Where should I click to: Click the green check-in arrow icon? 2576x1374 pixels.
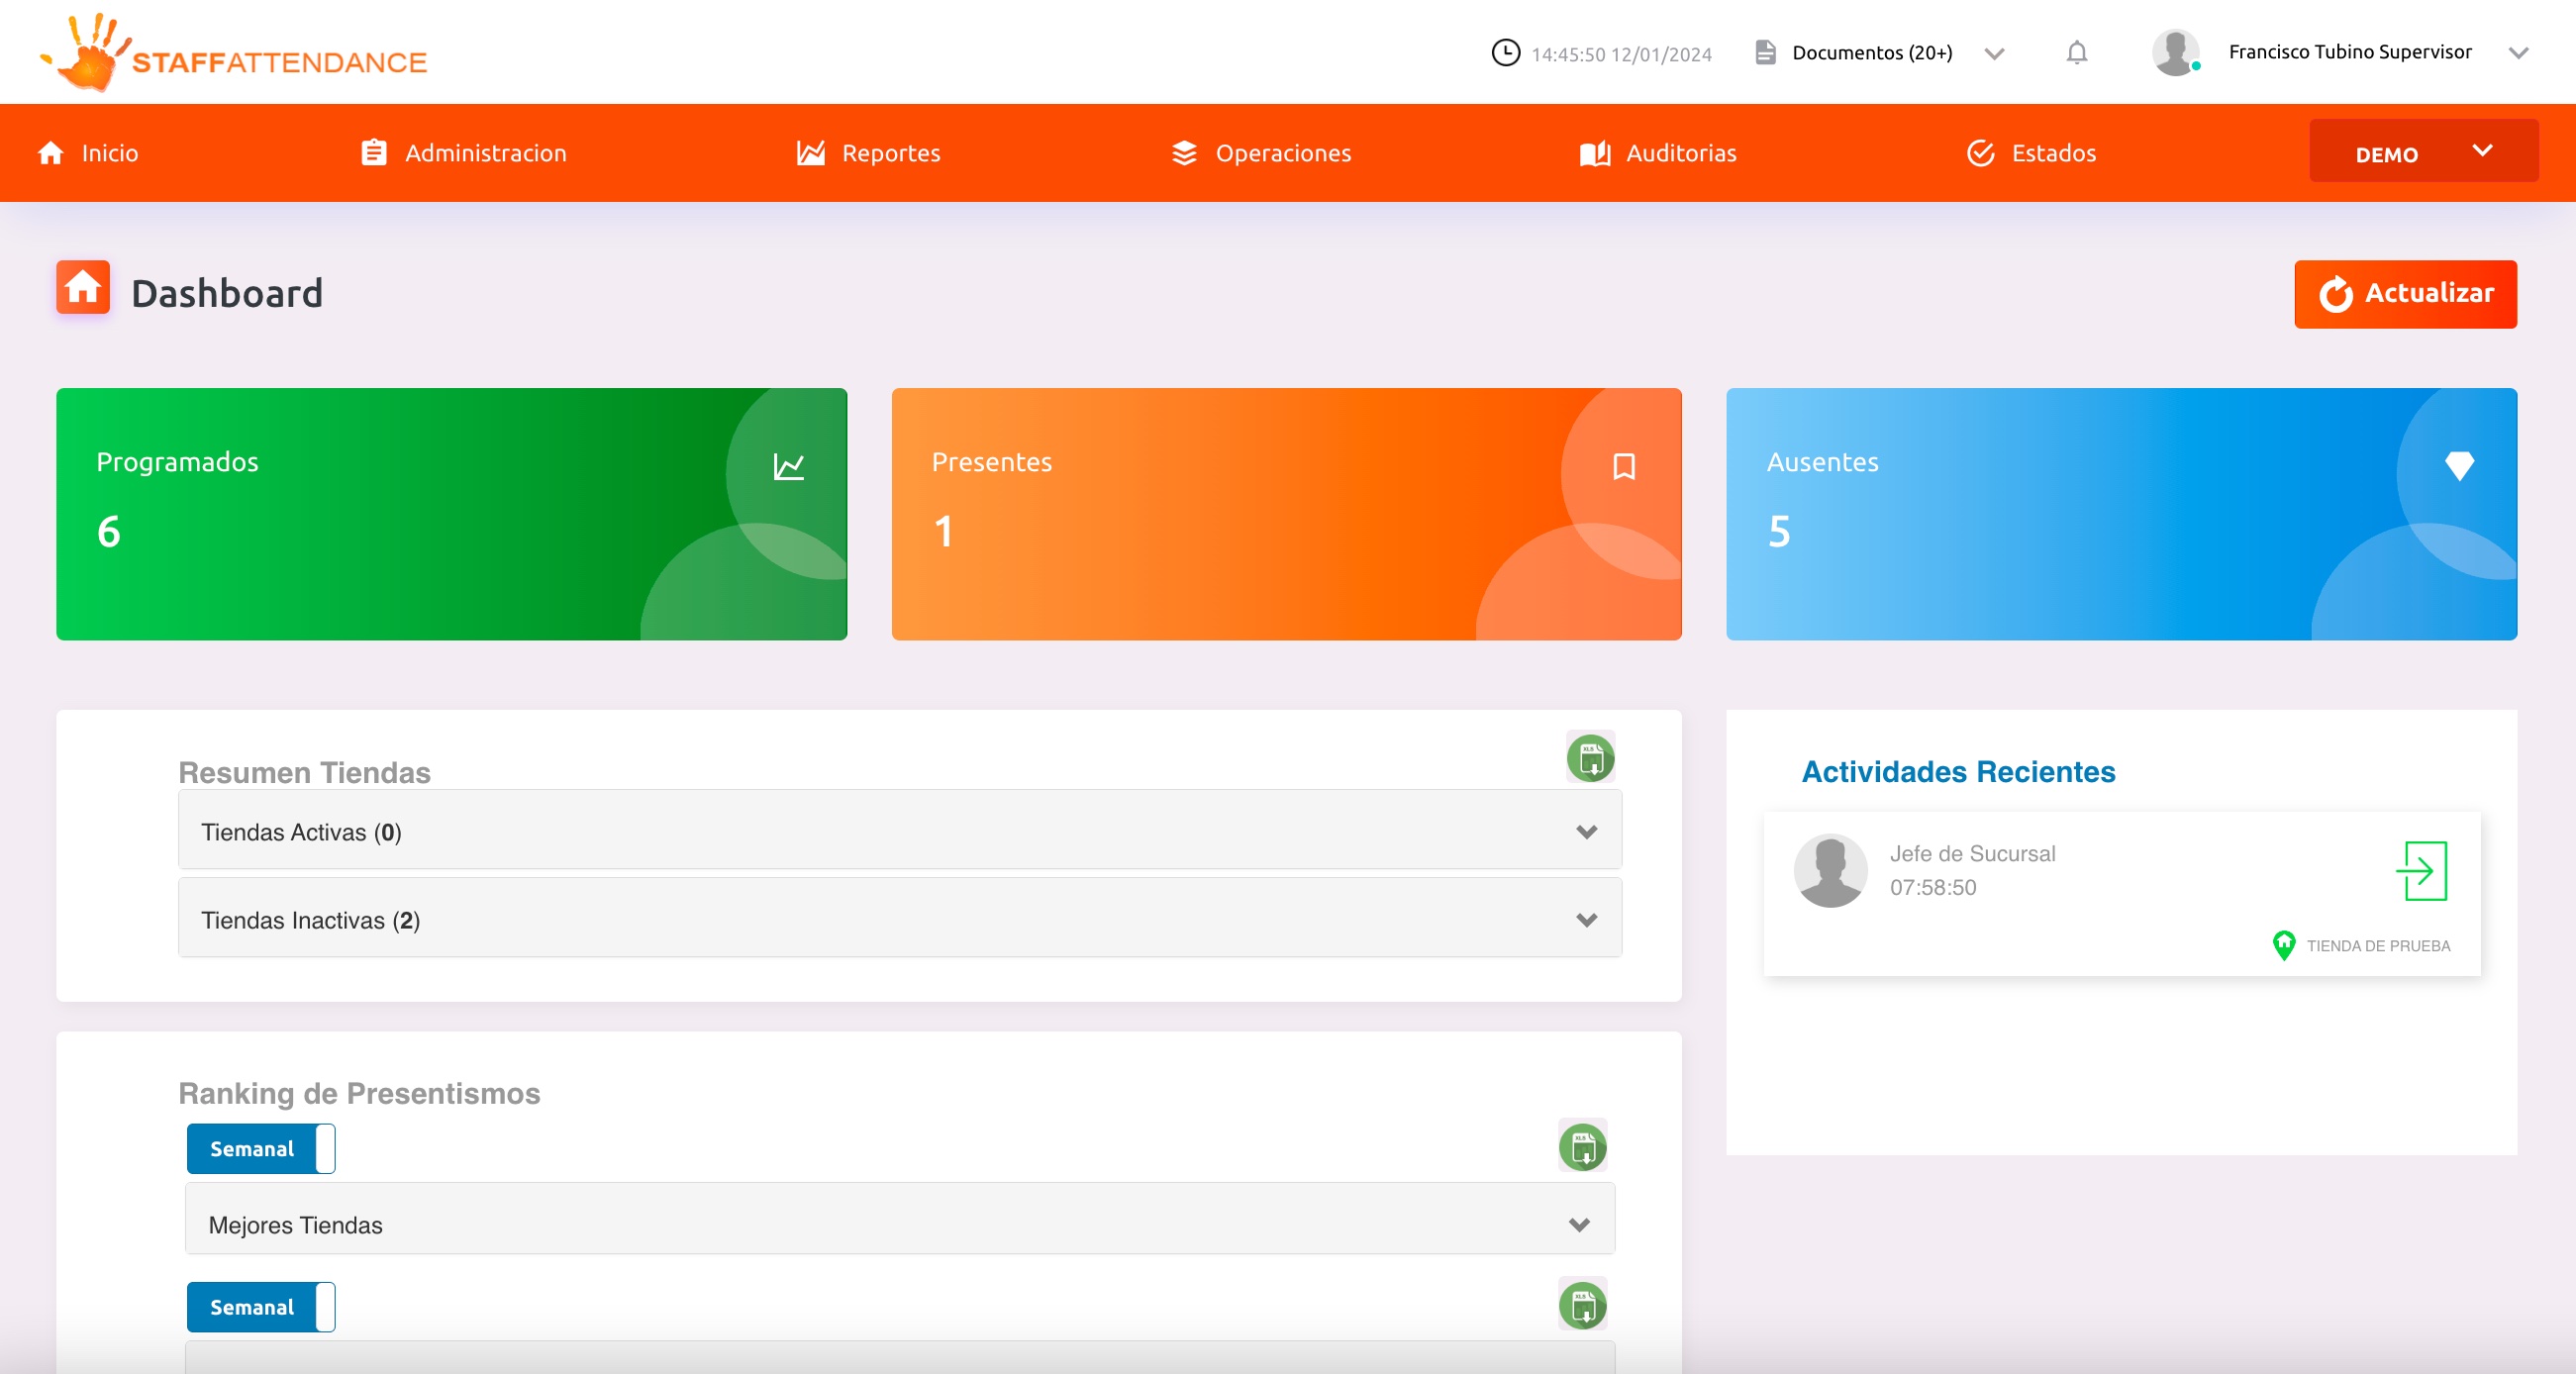coord(2421,870)
